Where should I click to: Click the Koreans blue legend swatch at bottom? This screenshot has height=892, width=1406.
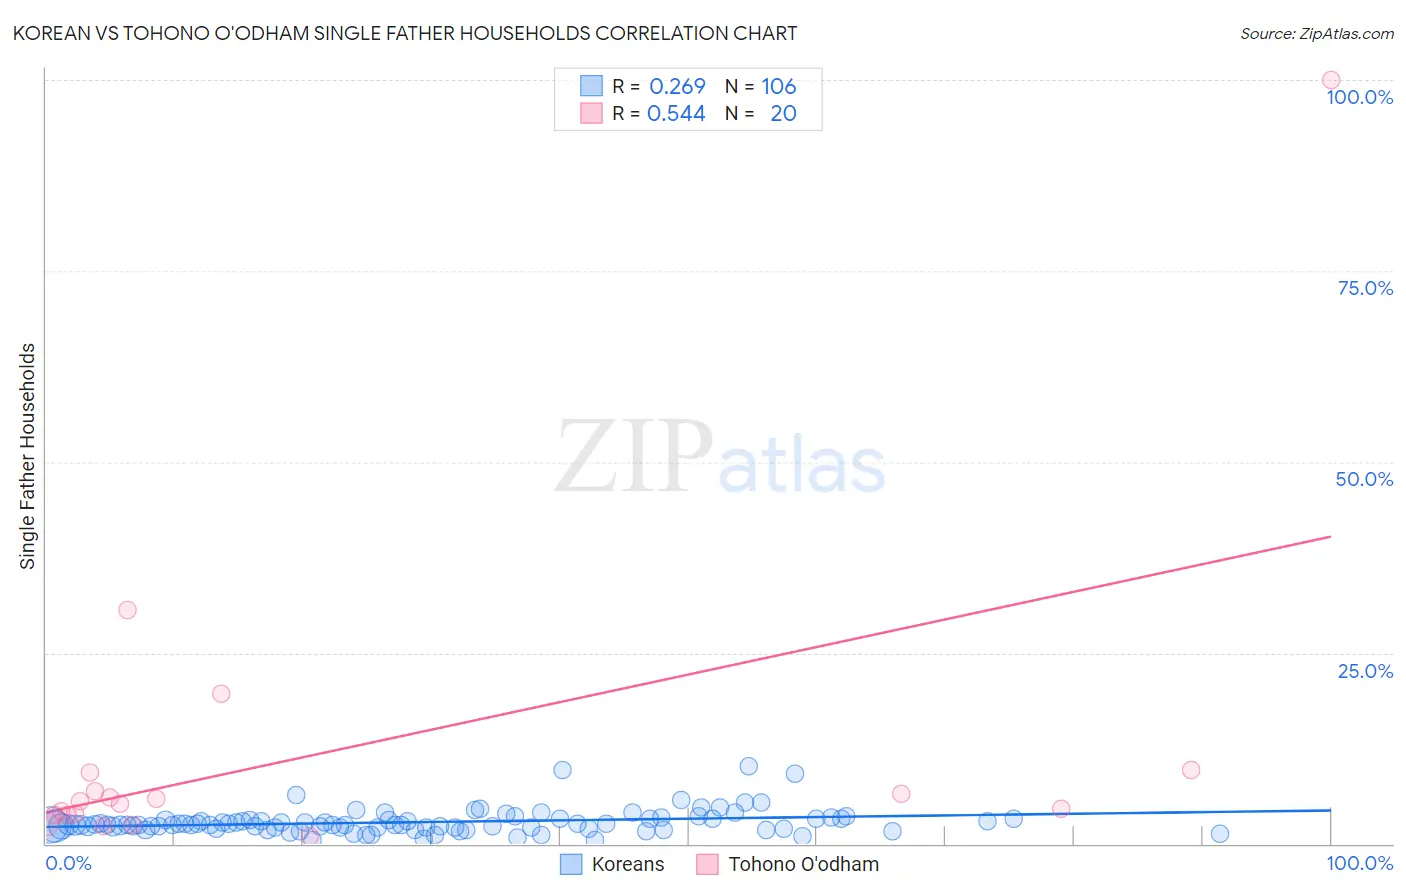(x=571, y=864)
